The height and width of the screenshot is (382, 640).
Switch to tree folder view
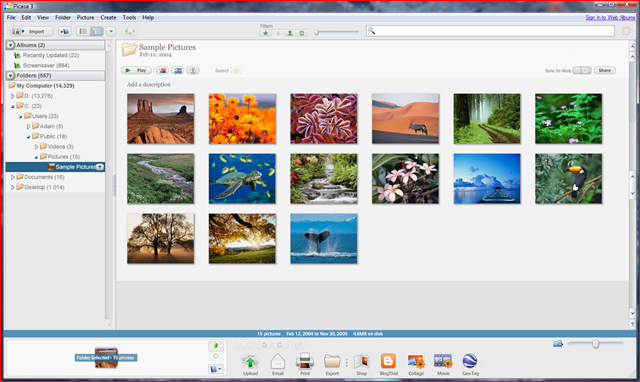tap(97, 31)
